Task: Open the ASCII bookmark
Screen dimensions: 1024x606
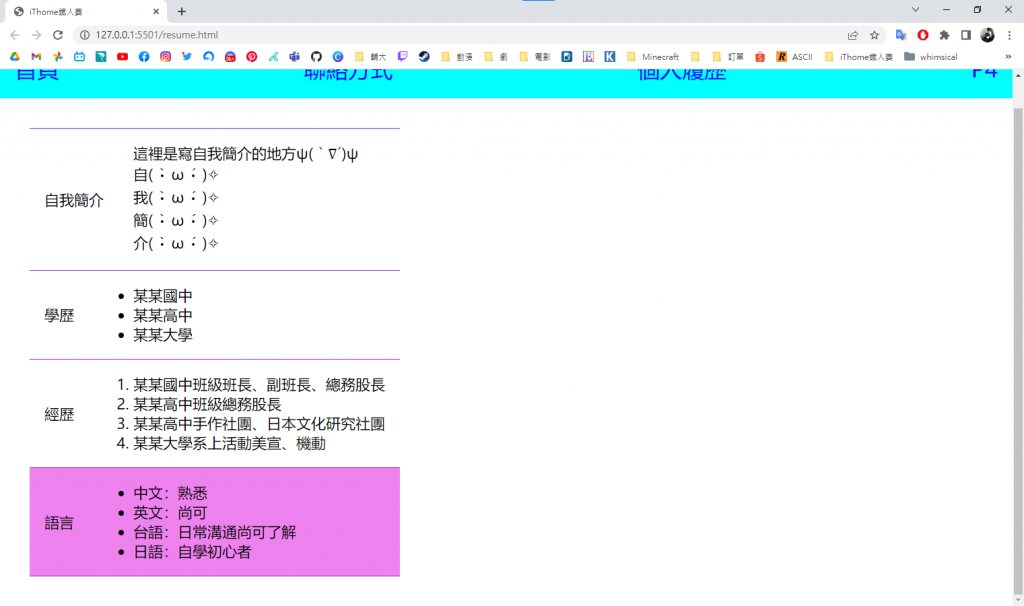Action: pyautogui.click(x=794, y=57)
